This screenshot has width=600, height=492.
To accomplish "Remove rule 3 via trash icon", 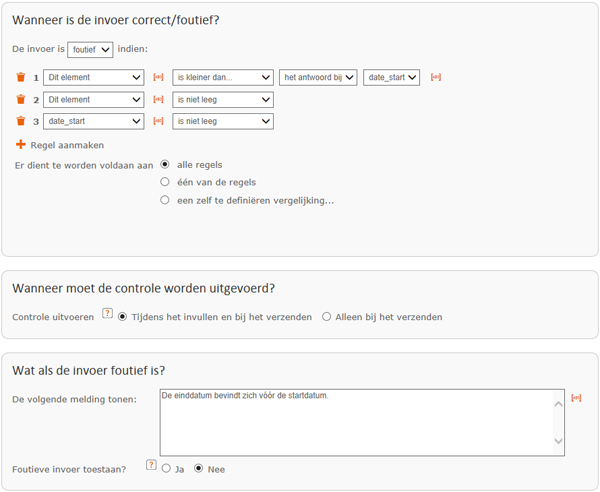I will point(21,121).
